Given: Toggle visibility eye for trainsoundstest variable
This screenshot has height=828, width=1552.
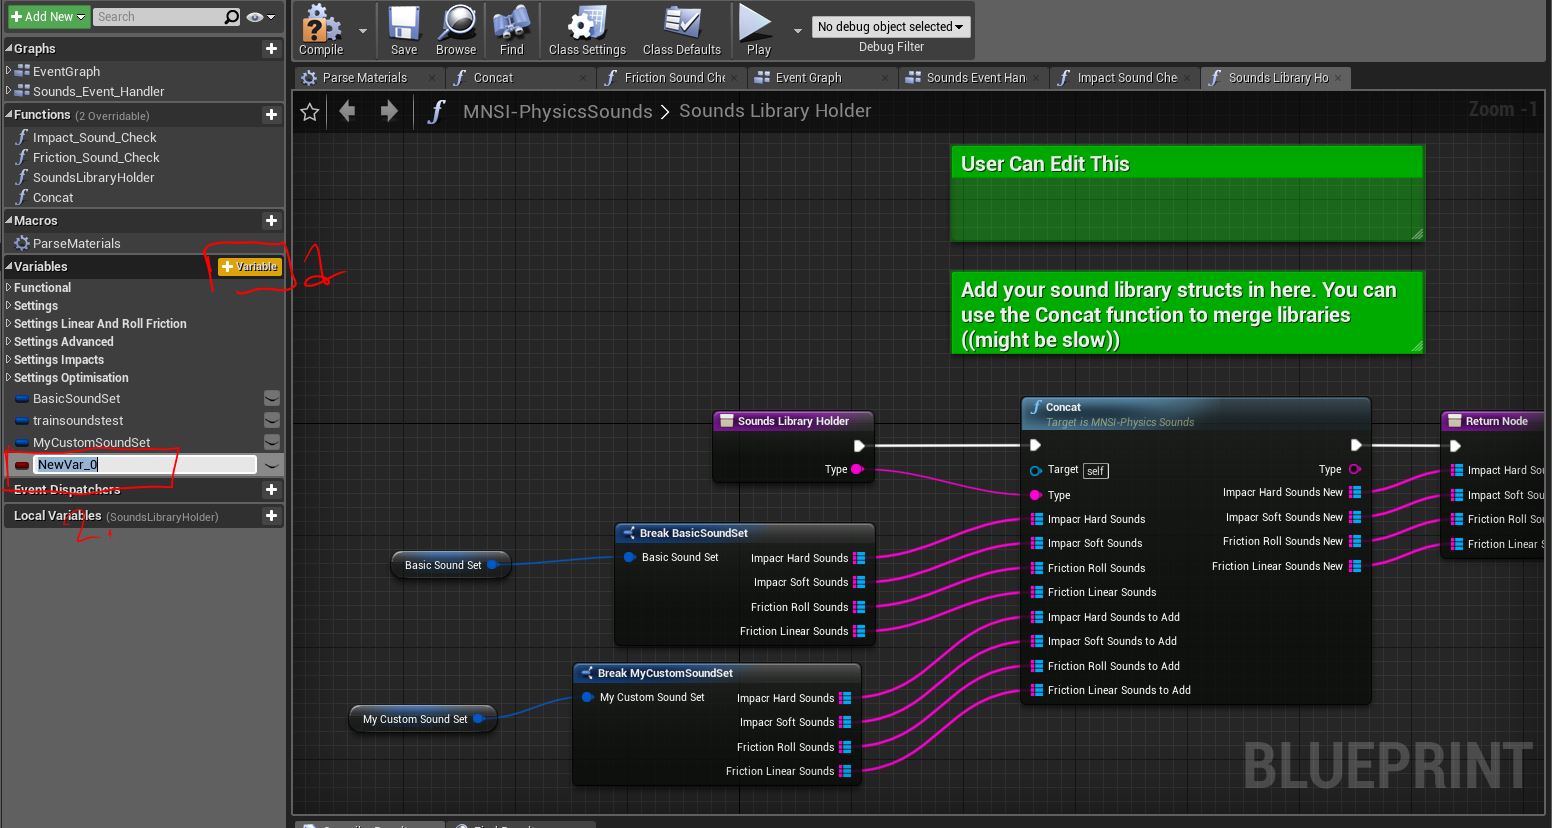Looking at the screenshot, I should coord(271,420).
